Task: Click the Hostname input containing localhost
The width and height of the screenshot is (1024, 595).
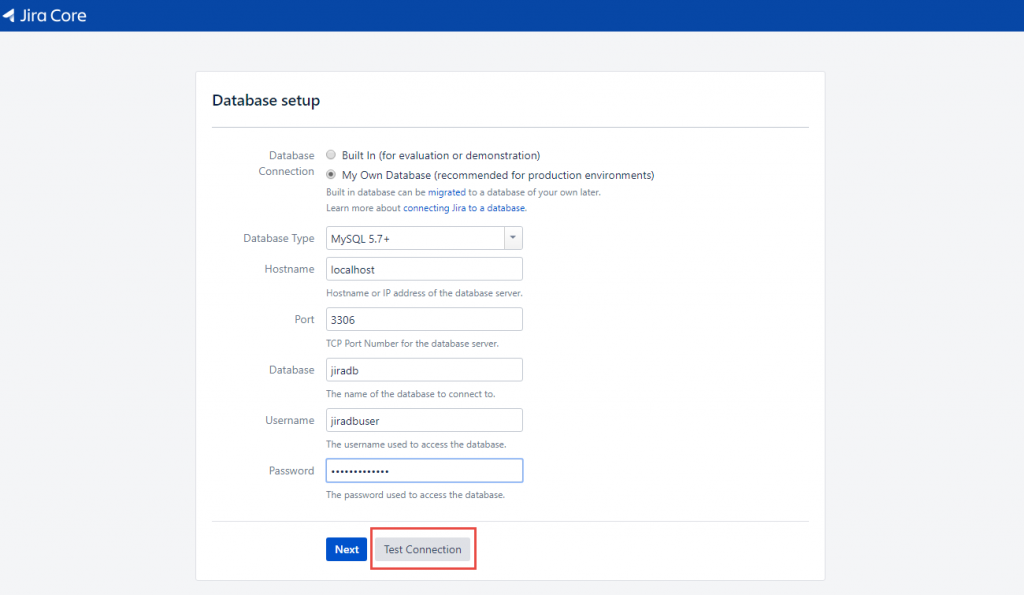Action: pos(424,269)
